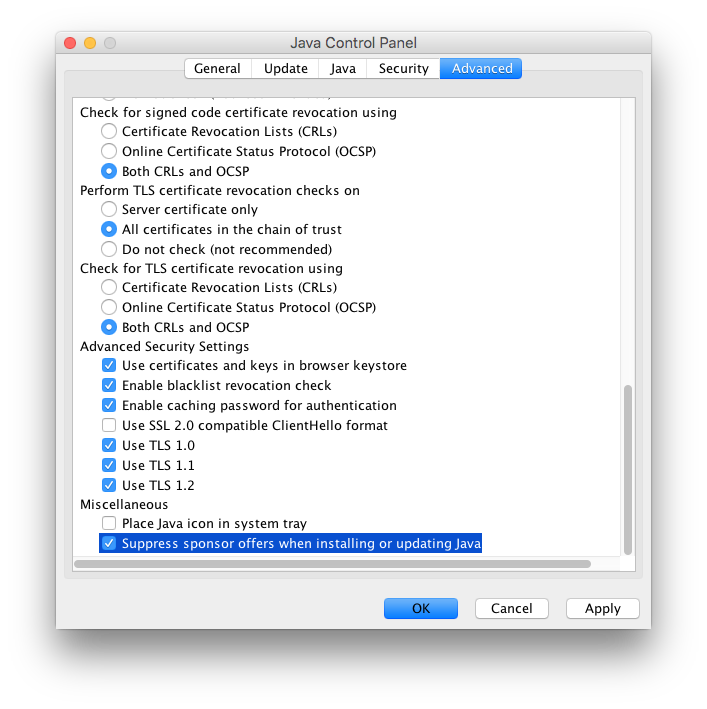
Task: Click the Apply button
Action: [603, 608]
